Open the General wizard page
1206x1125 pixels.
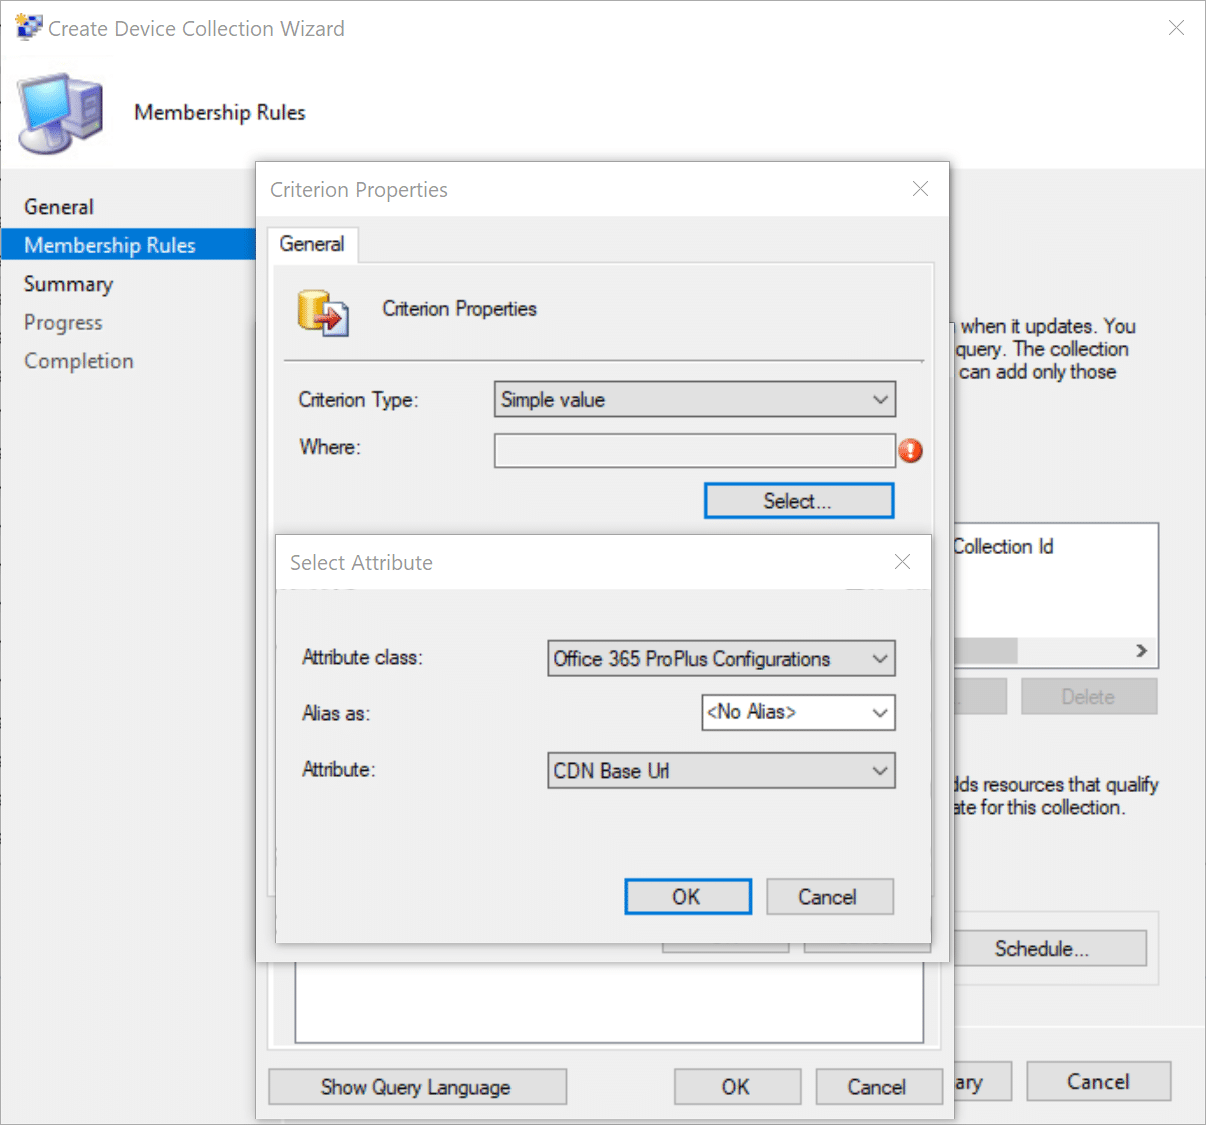pyautogui.click(x=59, y=207)
